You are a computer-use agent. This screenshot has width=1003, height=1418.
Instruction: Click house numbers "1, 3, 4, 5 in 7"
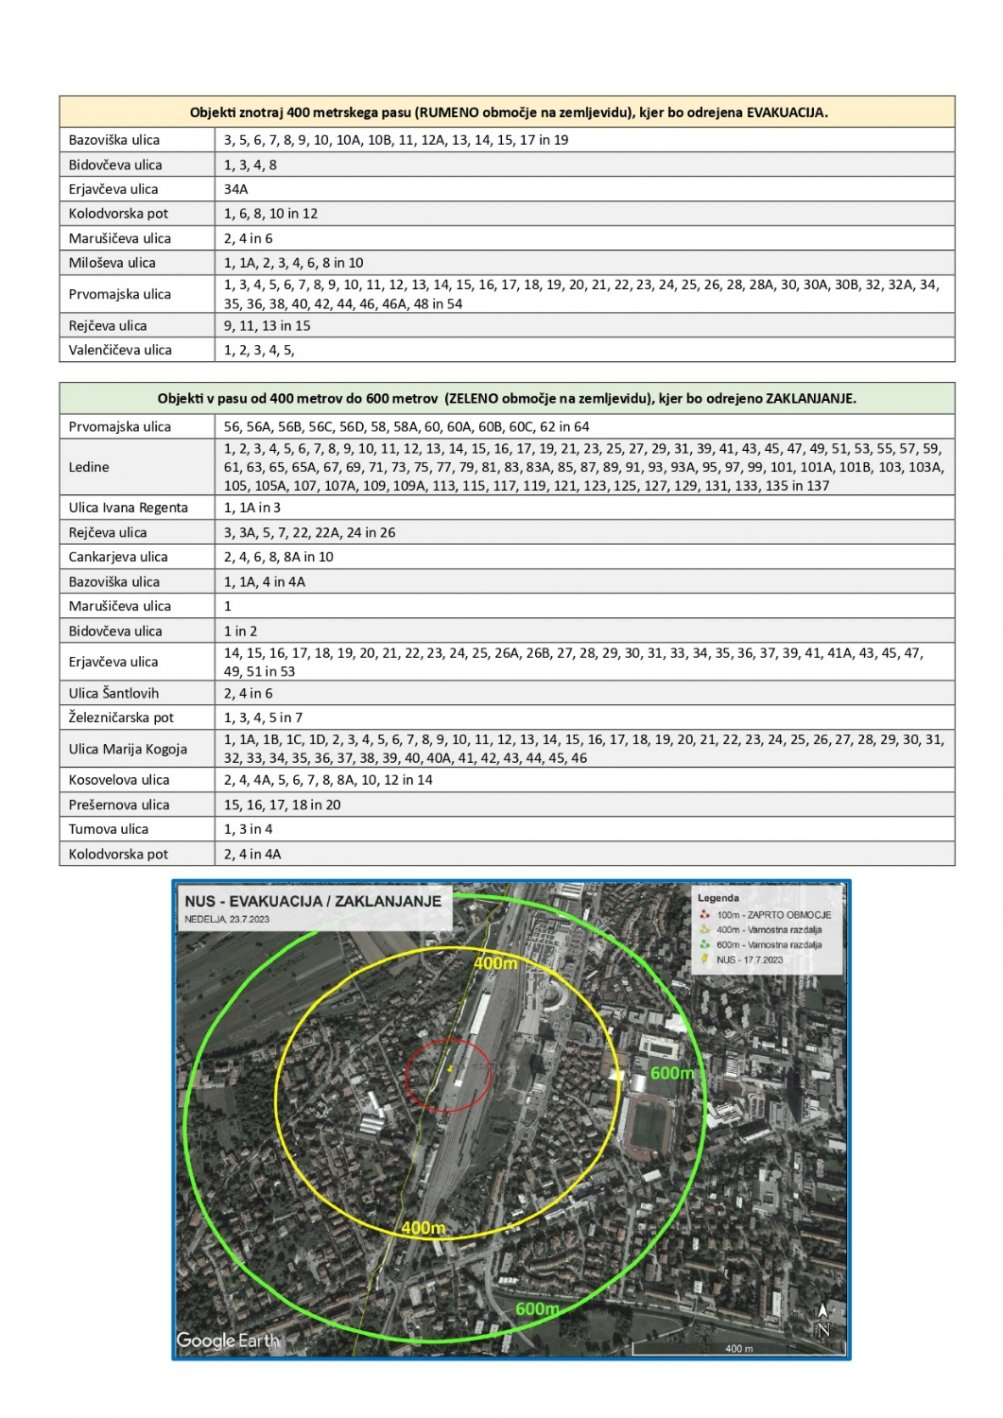(x=263, y=717)
